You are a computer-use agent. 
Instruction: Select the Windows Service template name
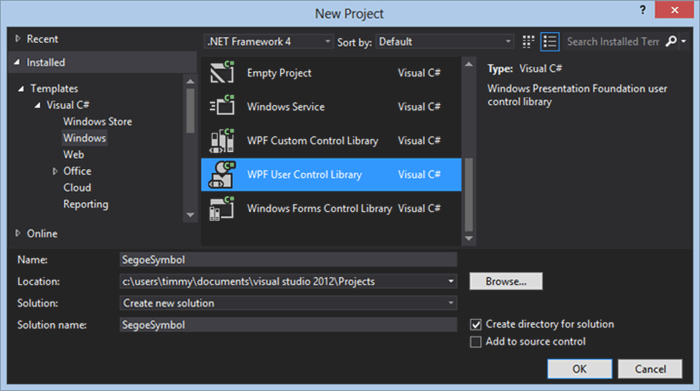pyautogui.click(x=286, y=107)
